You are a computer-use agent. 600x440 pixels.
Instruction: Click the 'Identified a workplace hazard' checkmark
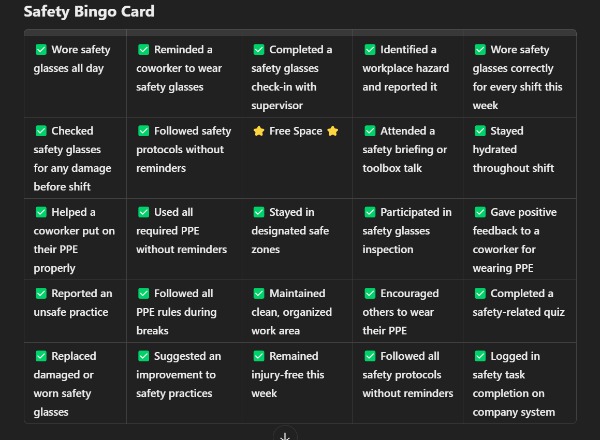pyautogui.click(x=370, y=50)
